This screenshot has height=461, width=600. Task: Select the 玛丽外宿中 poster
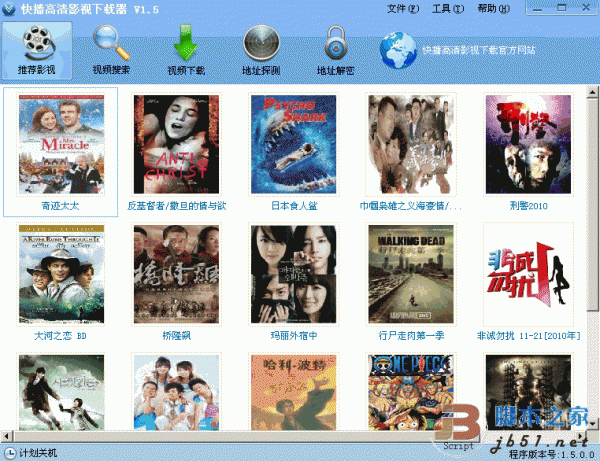(x=293, y=274)
